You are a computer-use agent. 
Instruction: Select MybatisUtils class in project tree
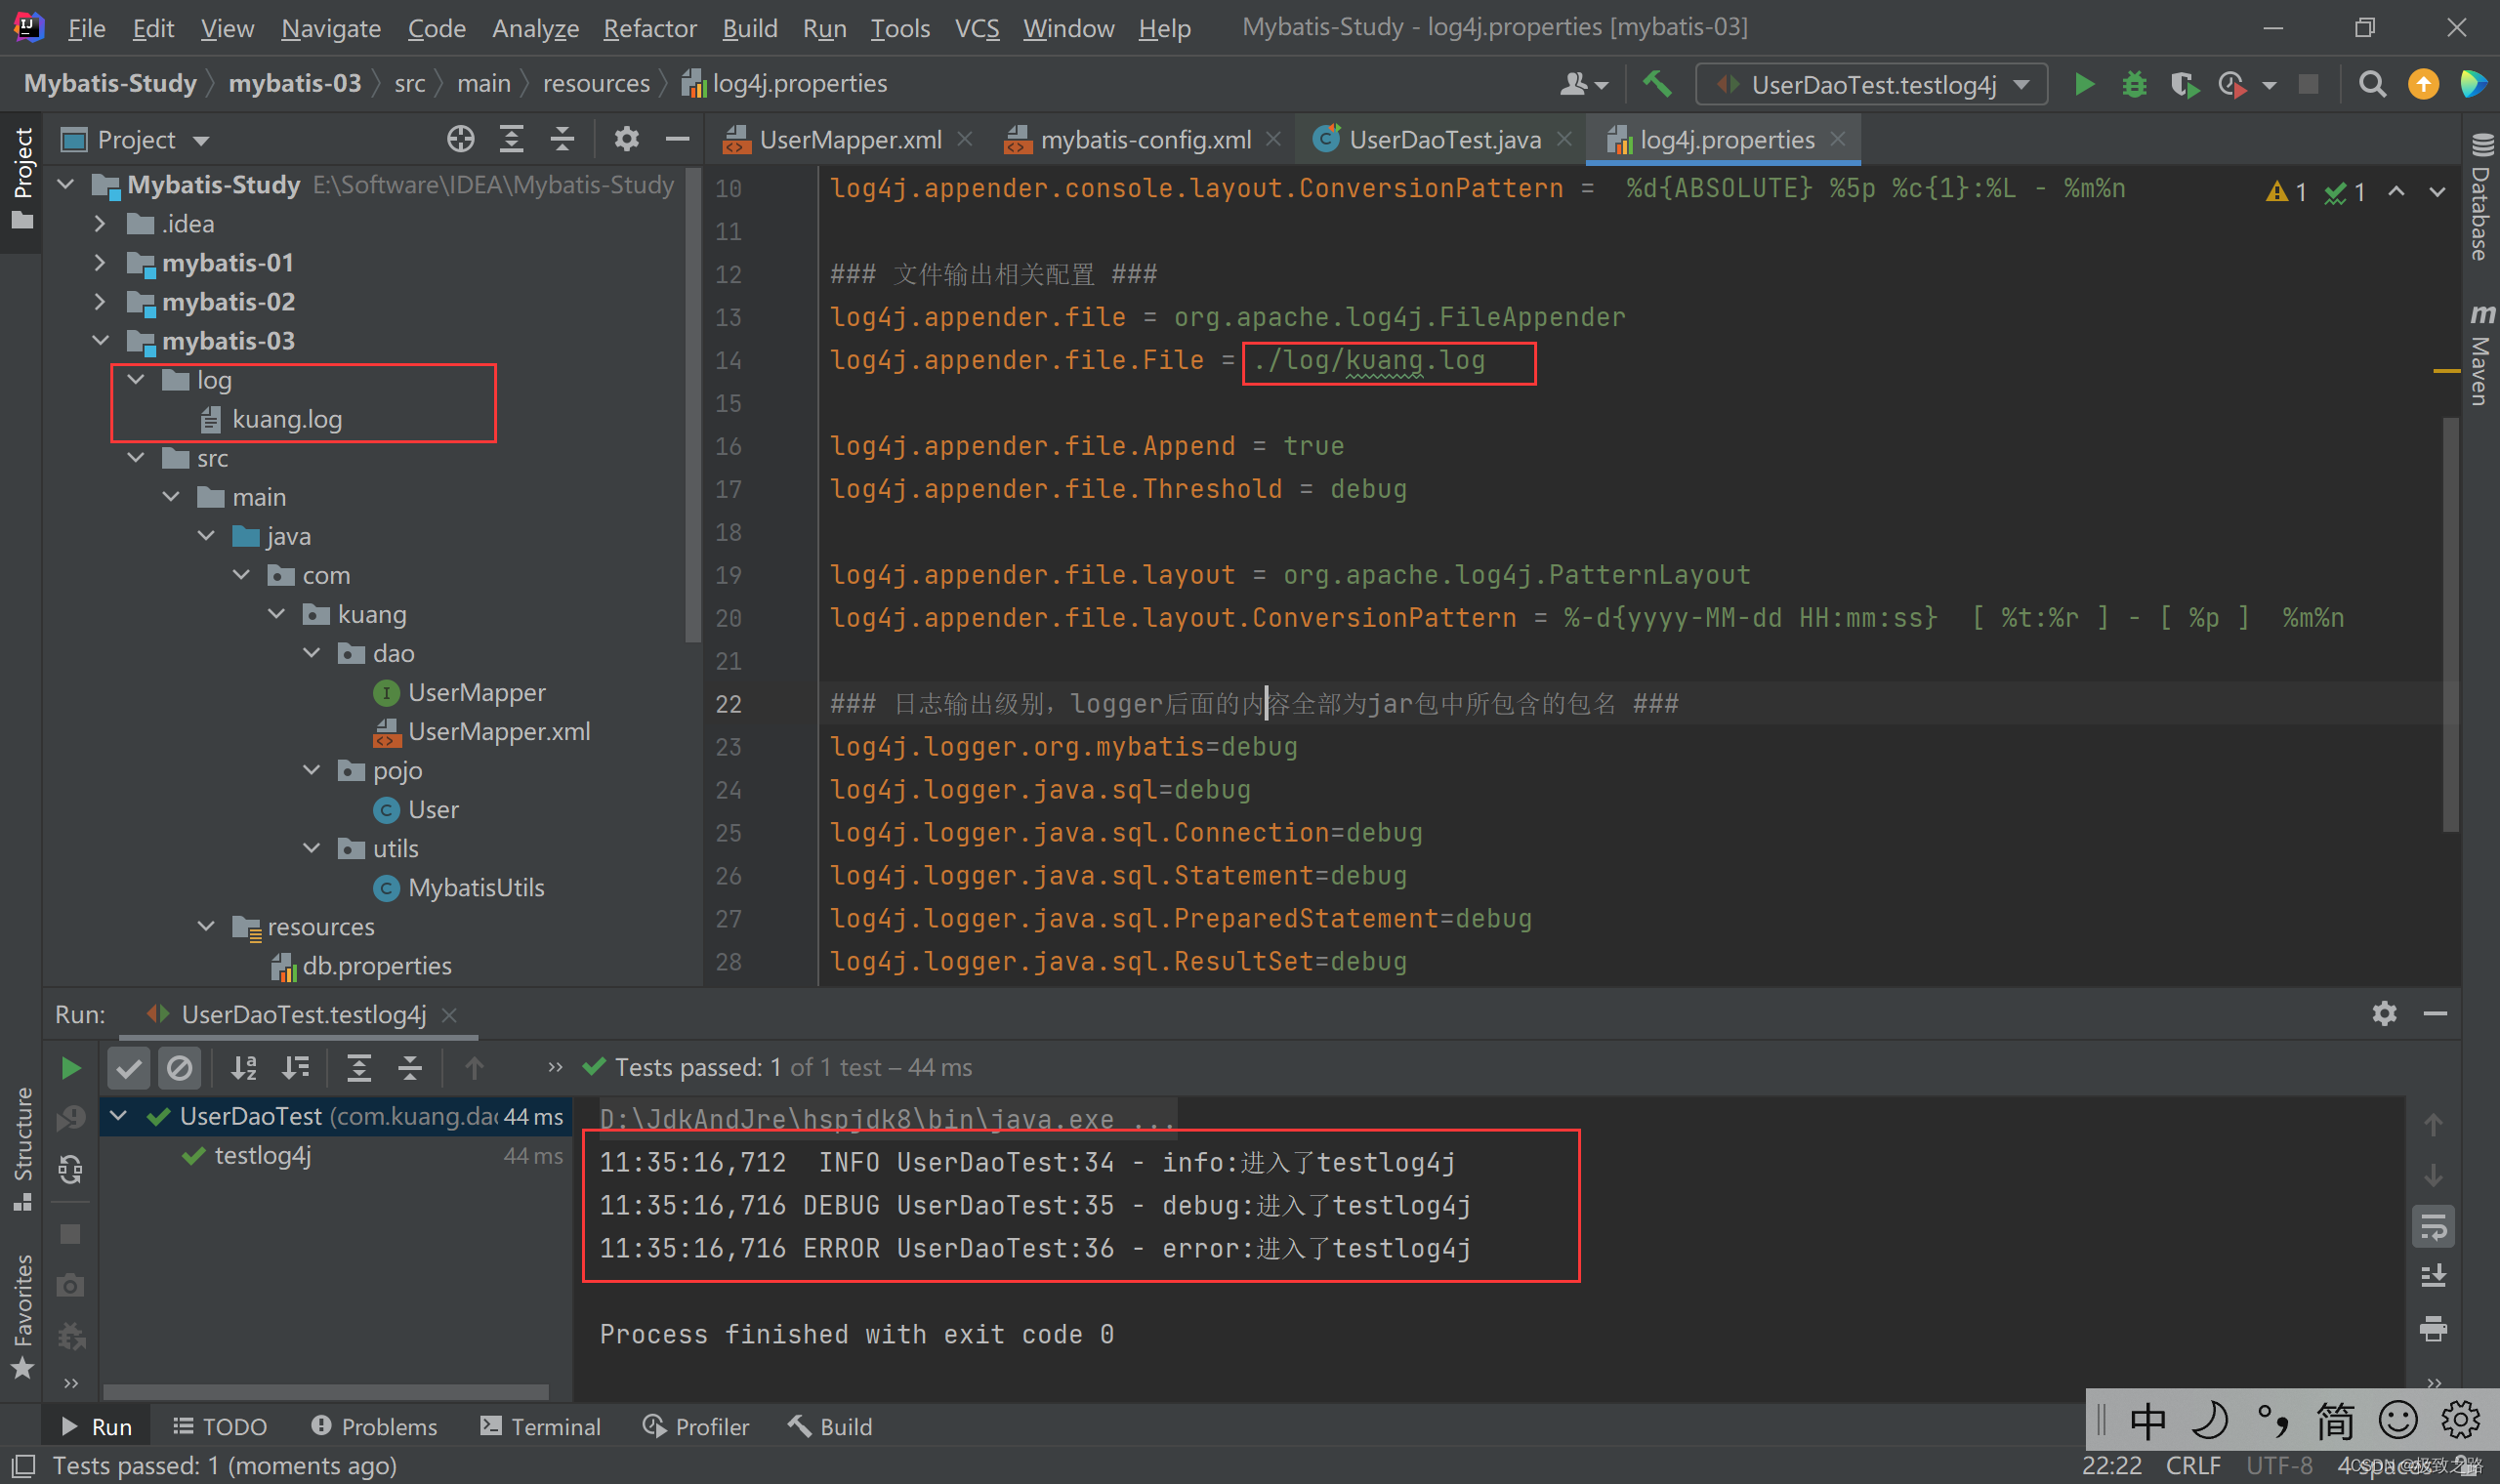point(476,888)
